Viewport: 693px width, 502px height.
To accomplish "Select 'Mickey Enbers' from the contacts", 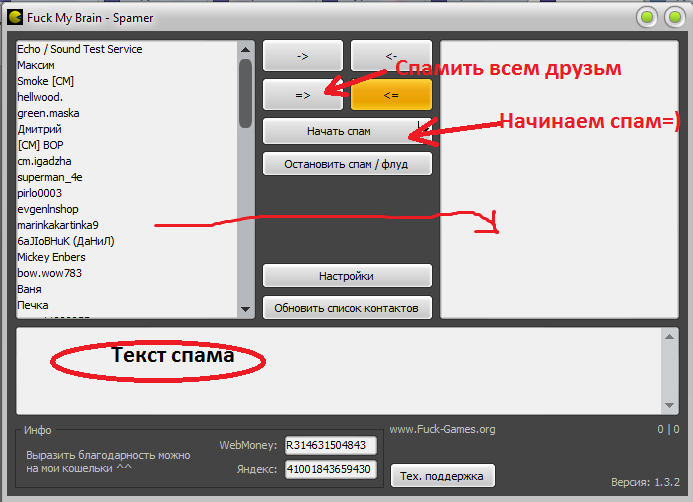I will [x=52, y=257].
